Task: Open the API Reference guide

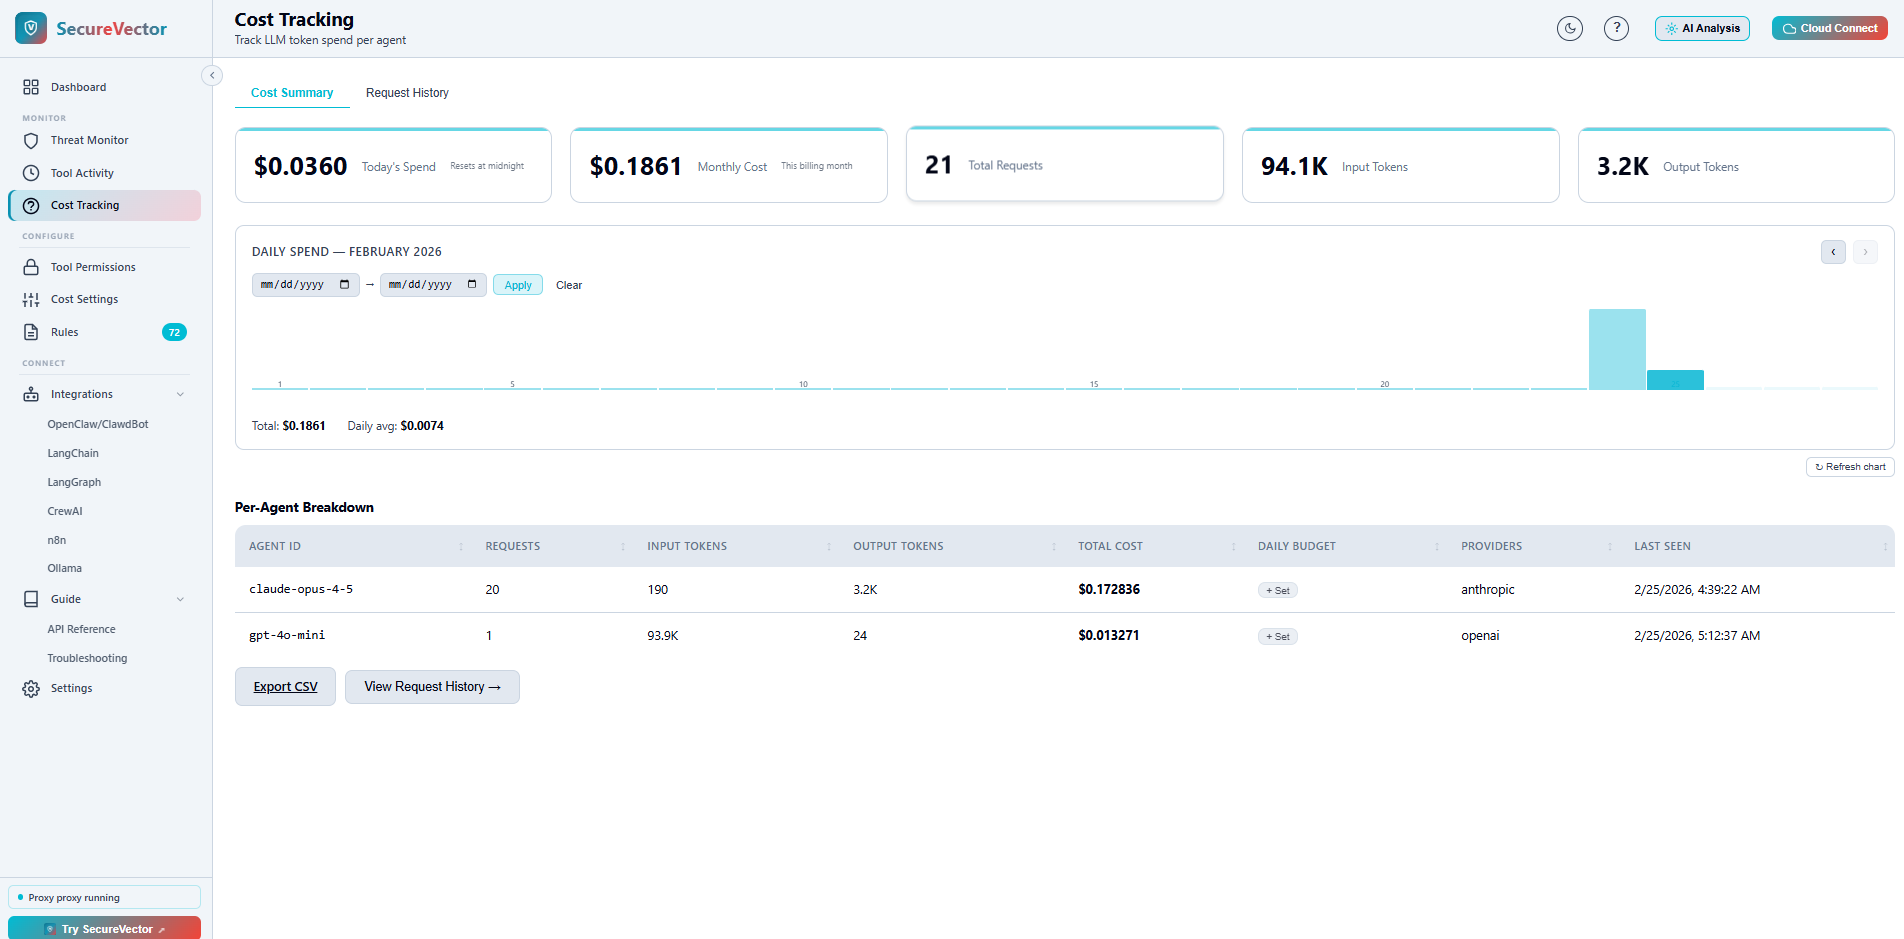Action: pos(81,629)
